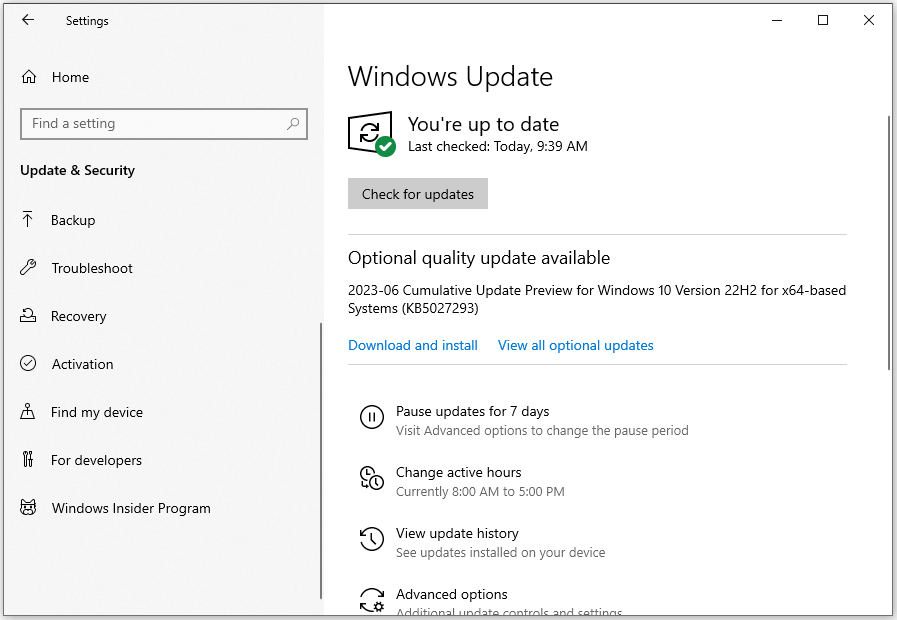This screenshot has width=897, height=620.
Task: Click the Change active hours clock icon
Action: (371, 479)
